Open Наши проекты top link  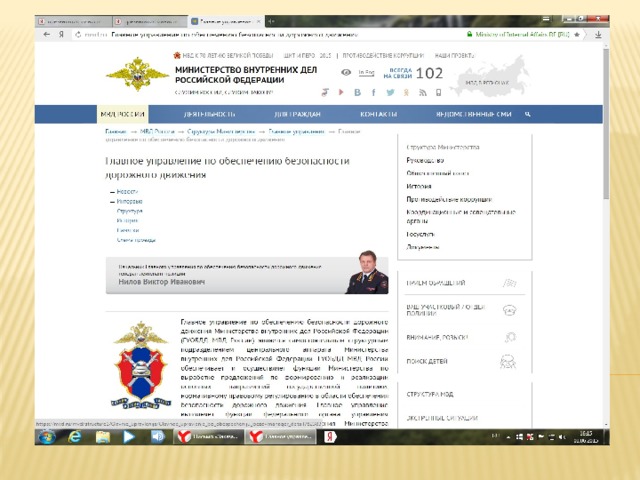[454, 56]
